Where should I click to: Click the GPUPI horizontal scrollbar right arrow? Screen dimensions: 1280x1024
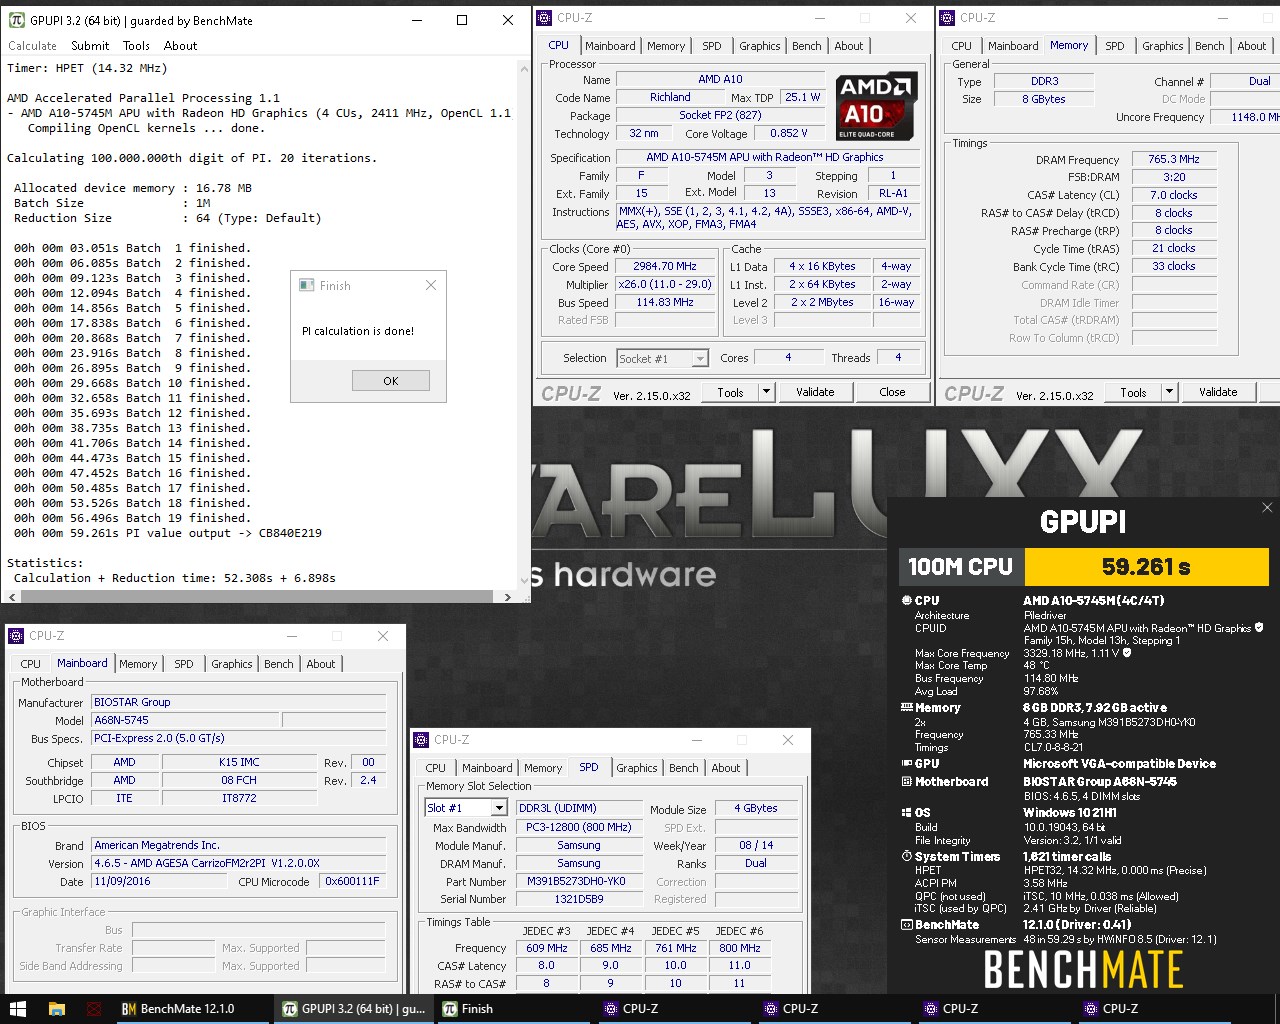[507, 597]
